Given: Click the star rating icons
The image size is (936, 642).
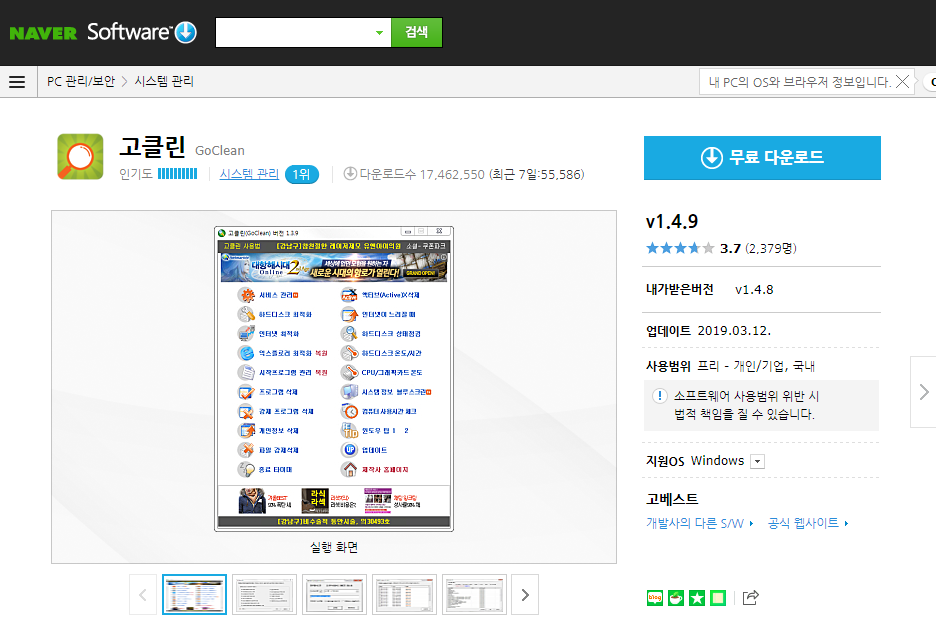Looking at the screenshot, I should [x=680, y=248].
